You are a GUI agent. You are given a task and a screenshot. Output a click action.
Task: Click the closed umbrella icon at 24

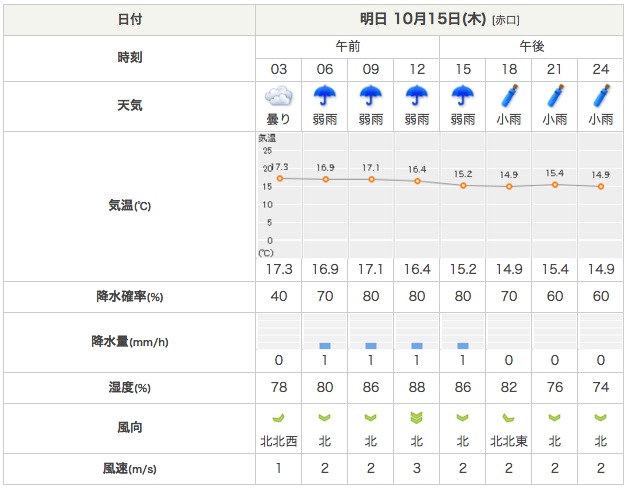click(x=601, y=96)
